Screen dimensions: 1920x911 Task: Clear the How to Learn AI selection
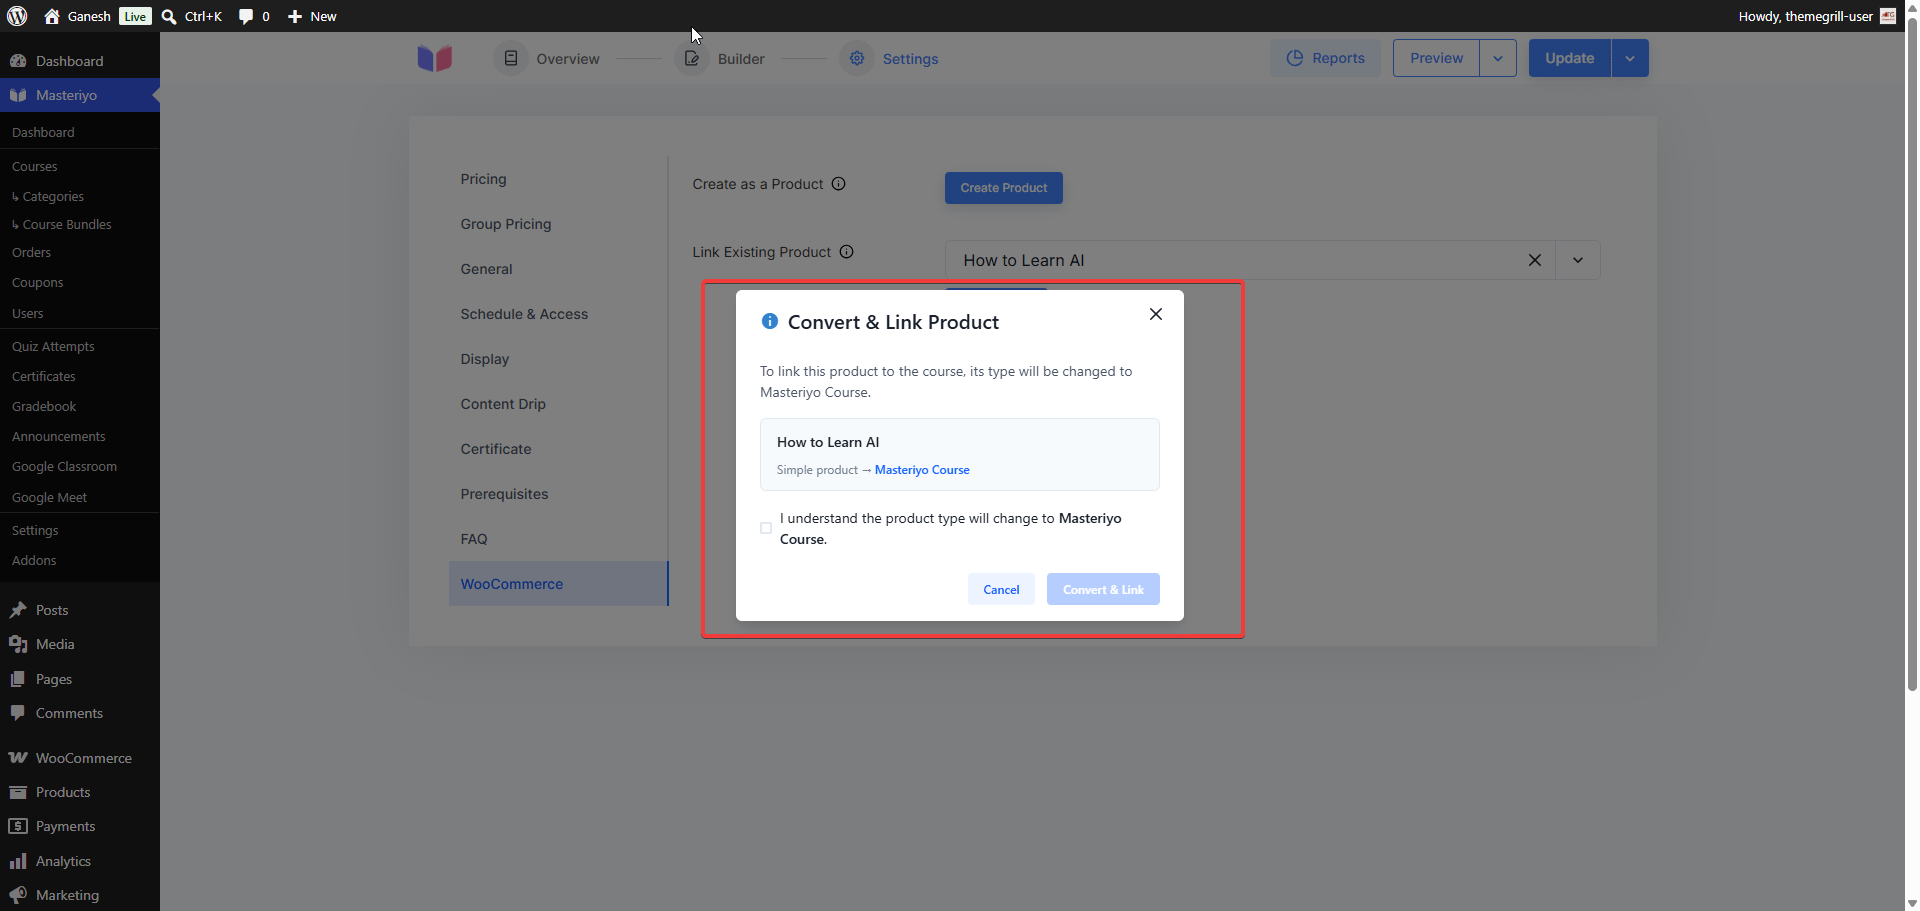tap(1535, 260)
